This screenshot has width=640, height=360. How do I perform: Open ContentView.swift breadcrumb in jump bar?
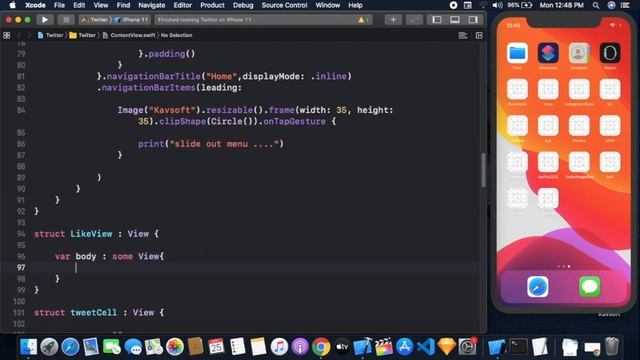[x=129, y=36]
